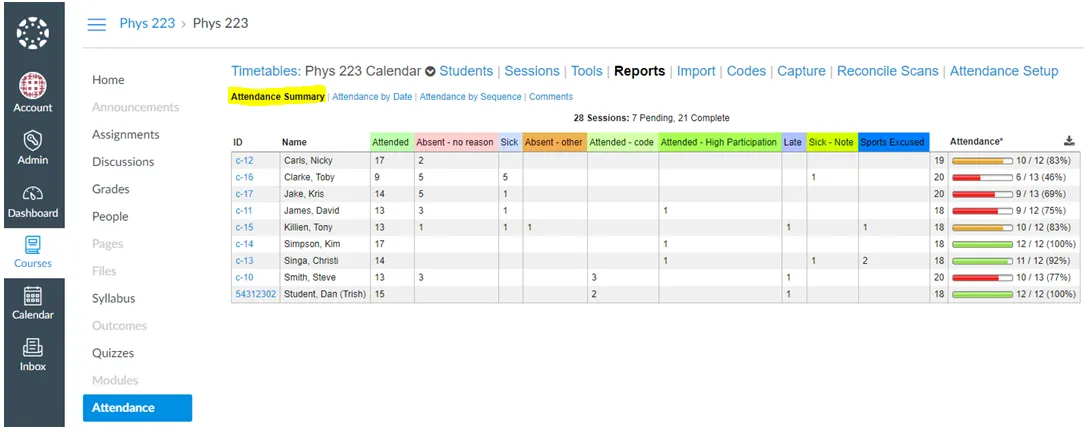
Task: Switch to the Tools tab
Action: (x=587, y=71)
